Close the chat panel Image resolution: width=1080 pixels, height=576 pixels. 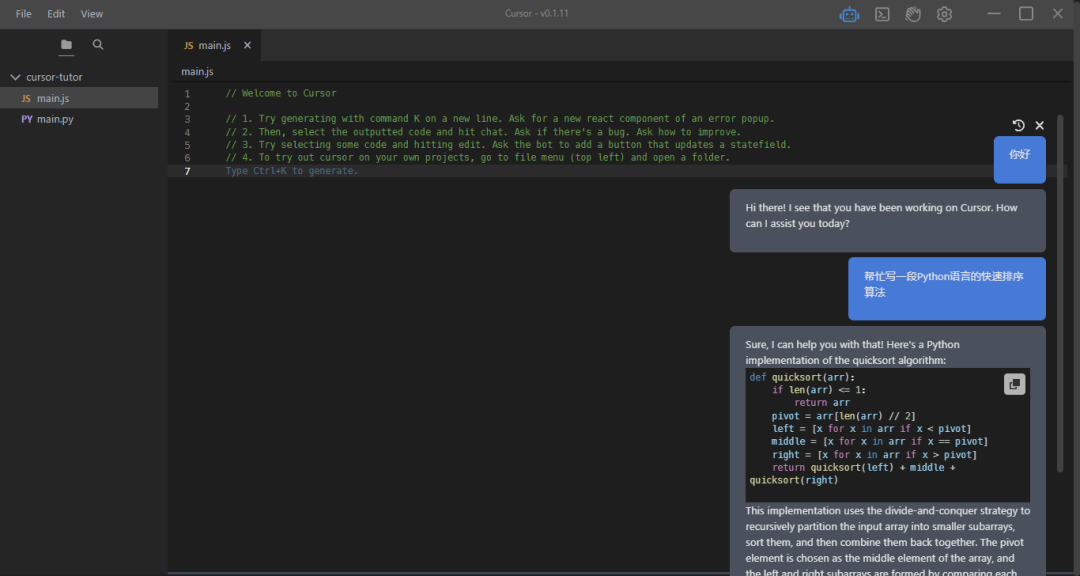coord(1039,125)
